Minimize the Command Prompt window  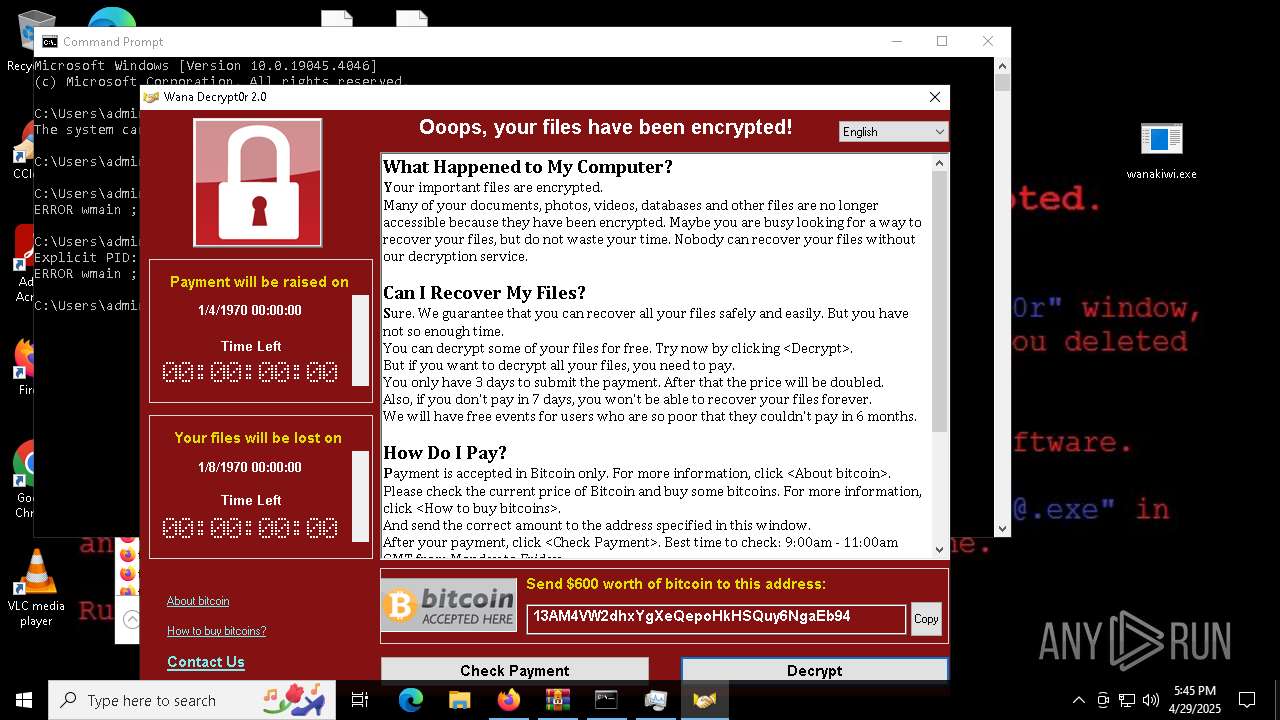(x=897, y=41)
